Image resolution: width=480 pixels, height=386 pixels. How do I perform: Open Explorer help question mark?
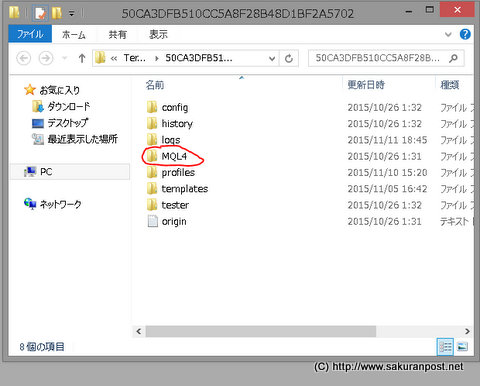point(465,34)
